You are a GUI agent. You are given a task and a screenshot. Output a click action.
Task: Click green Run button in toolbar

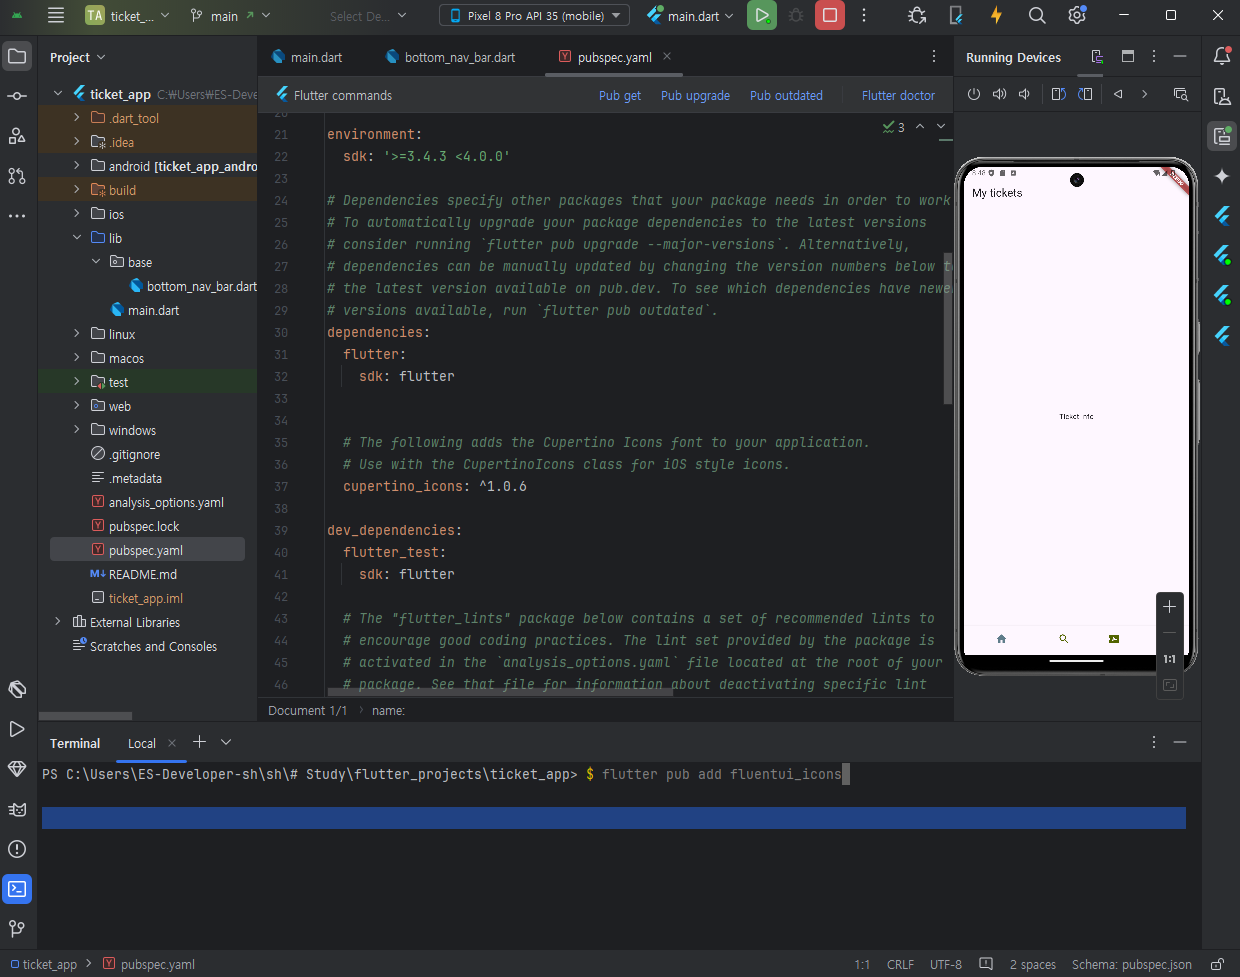point(762,16)
